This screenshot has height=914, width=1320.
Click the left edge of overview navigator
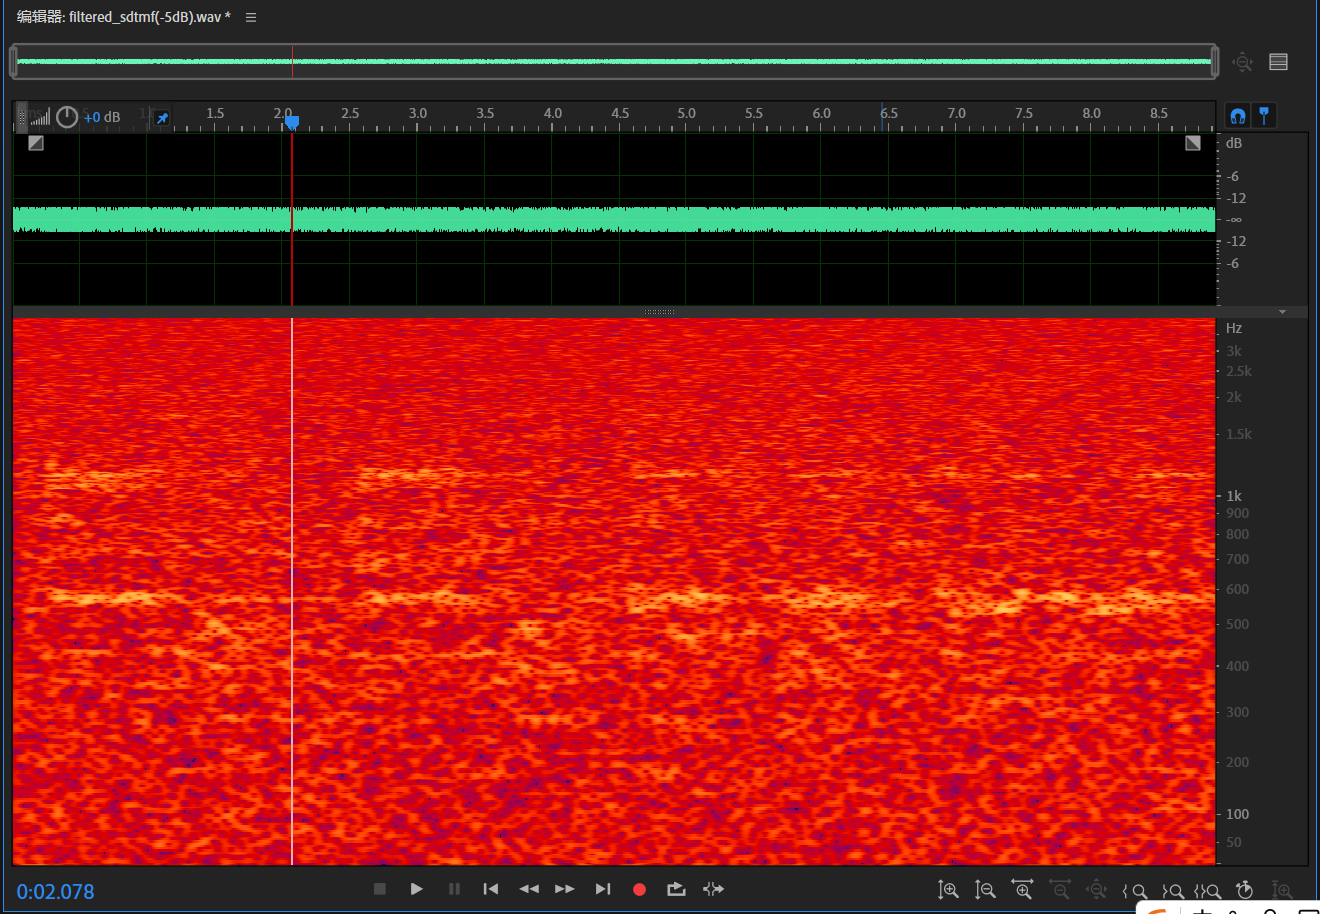pos(13,62)
